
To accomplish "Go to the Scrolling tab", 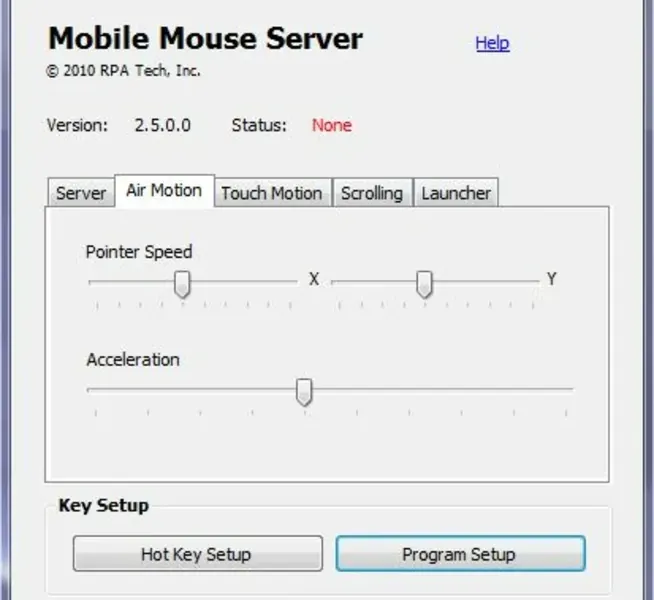I will 372,193.
